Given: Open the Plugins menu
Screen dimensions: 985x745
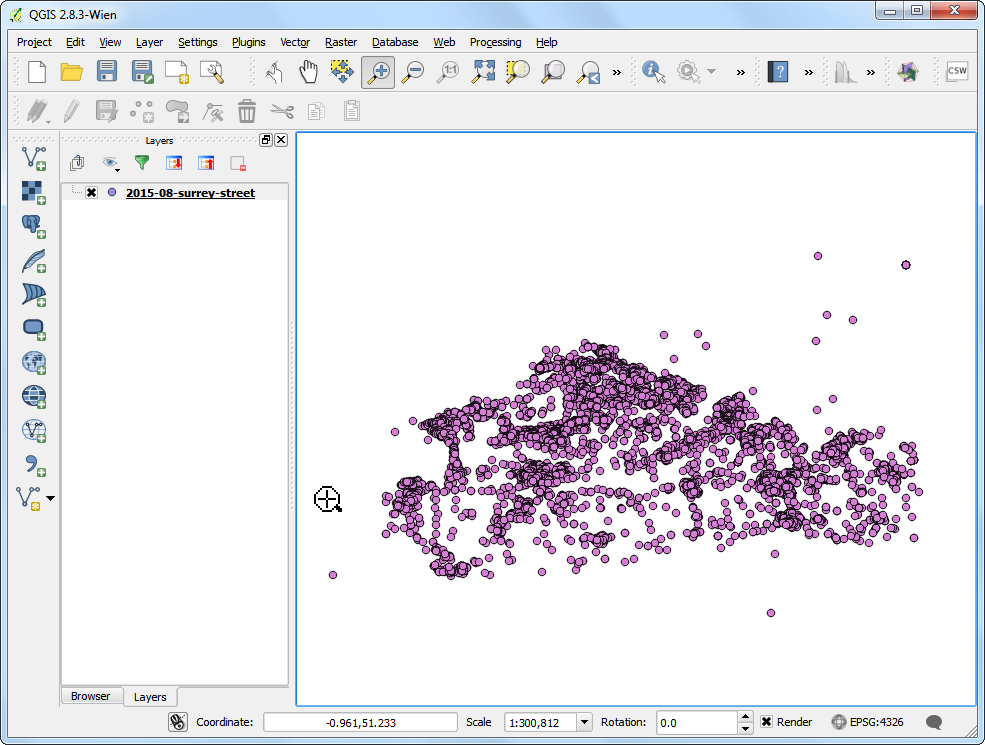Looking at the screenshot, I should (248, 42).
